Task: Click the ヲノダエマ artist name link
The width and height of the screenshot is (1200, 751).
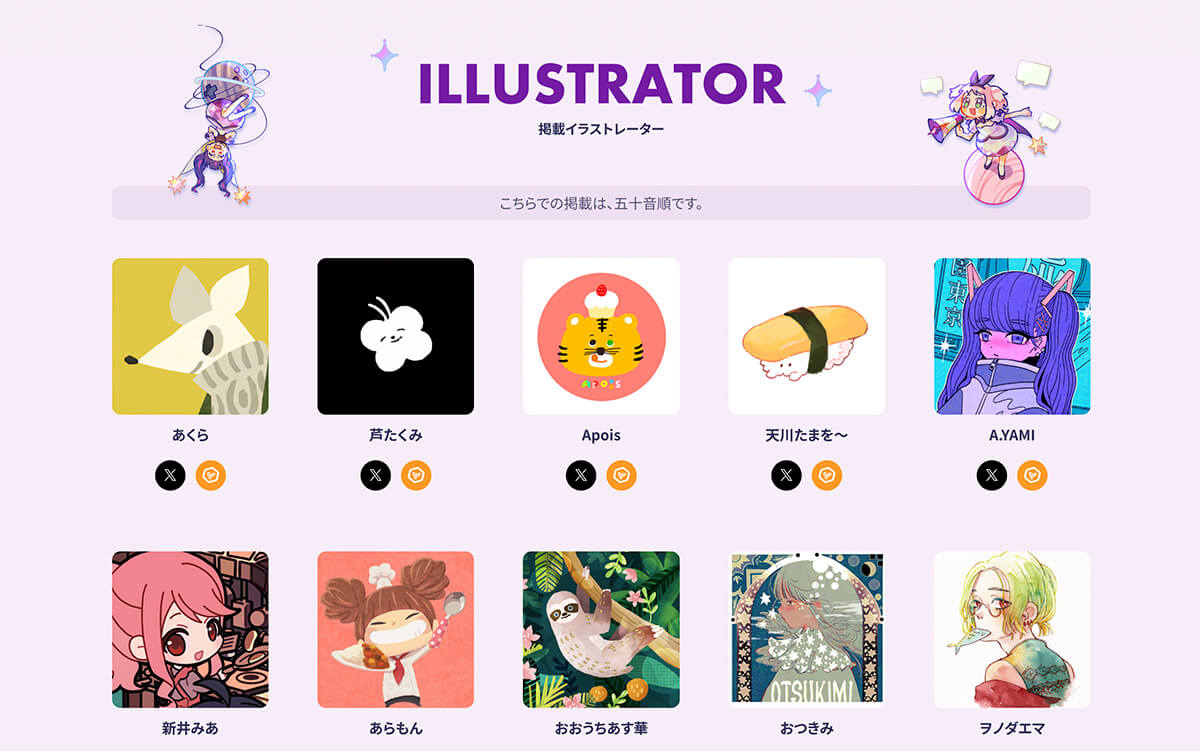Action: pyautogui.click(x=1012, y=729)
